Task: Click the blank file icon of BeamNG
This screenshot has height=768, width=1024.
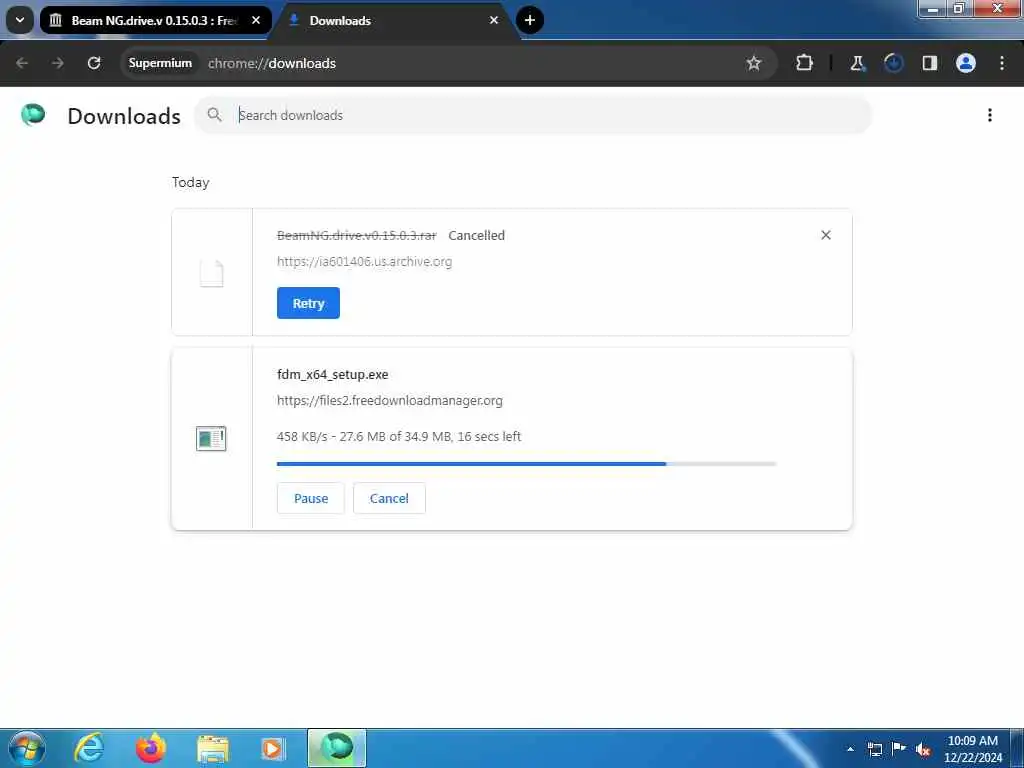Action: pyautogui.click(x=212, y=273)
